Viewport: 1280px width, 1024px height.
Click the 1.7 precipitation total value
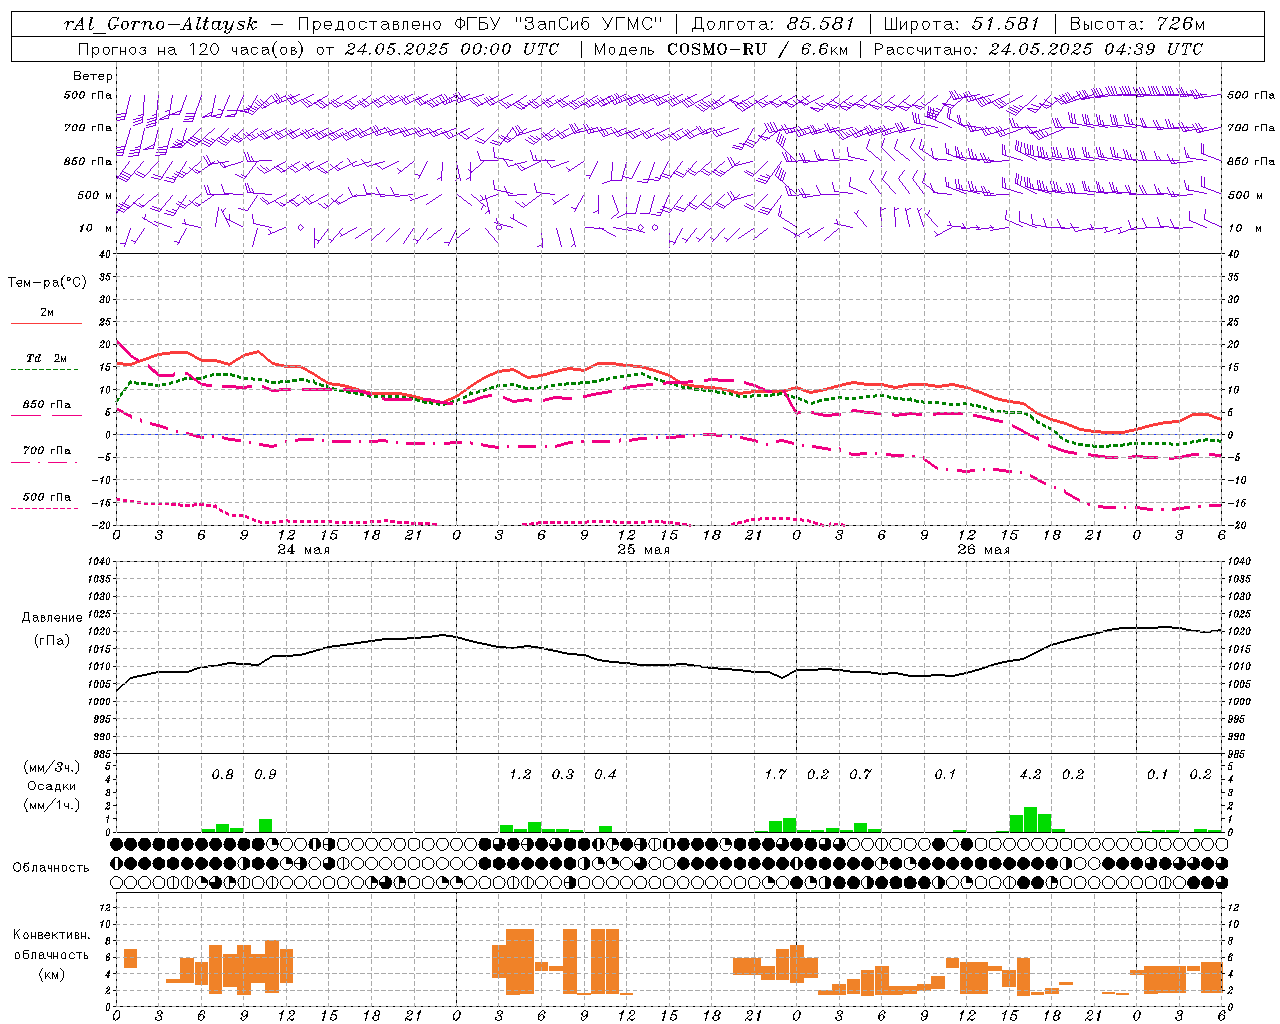click(x=775, y=774)
